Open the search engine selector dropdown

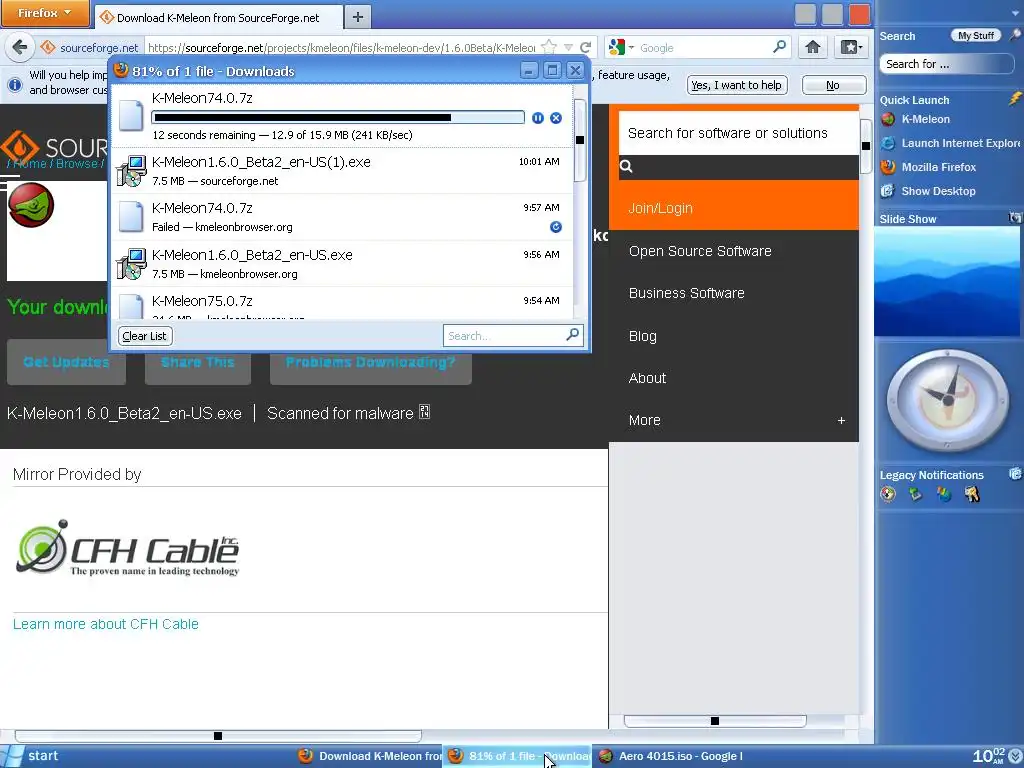620,47
